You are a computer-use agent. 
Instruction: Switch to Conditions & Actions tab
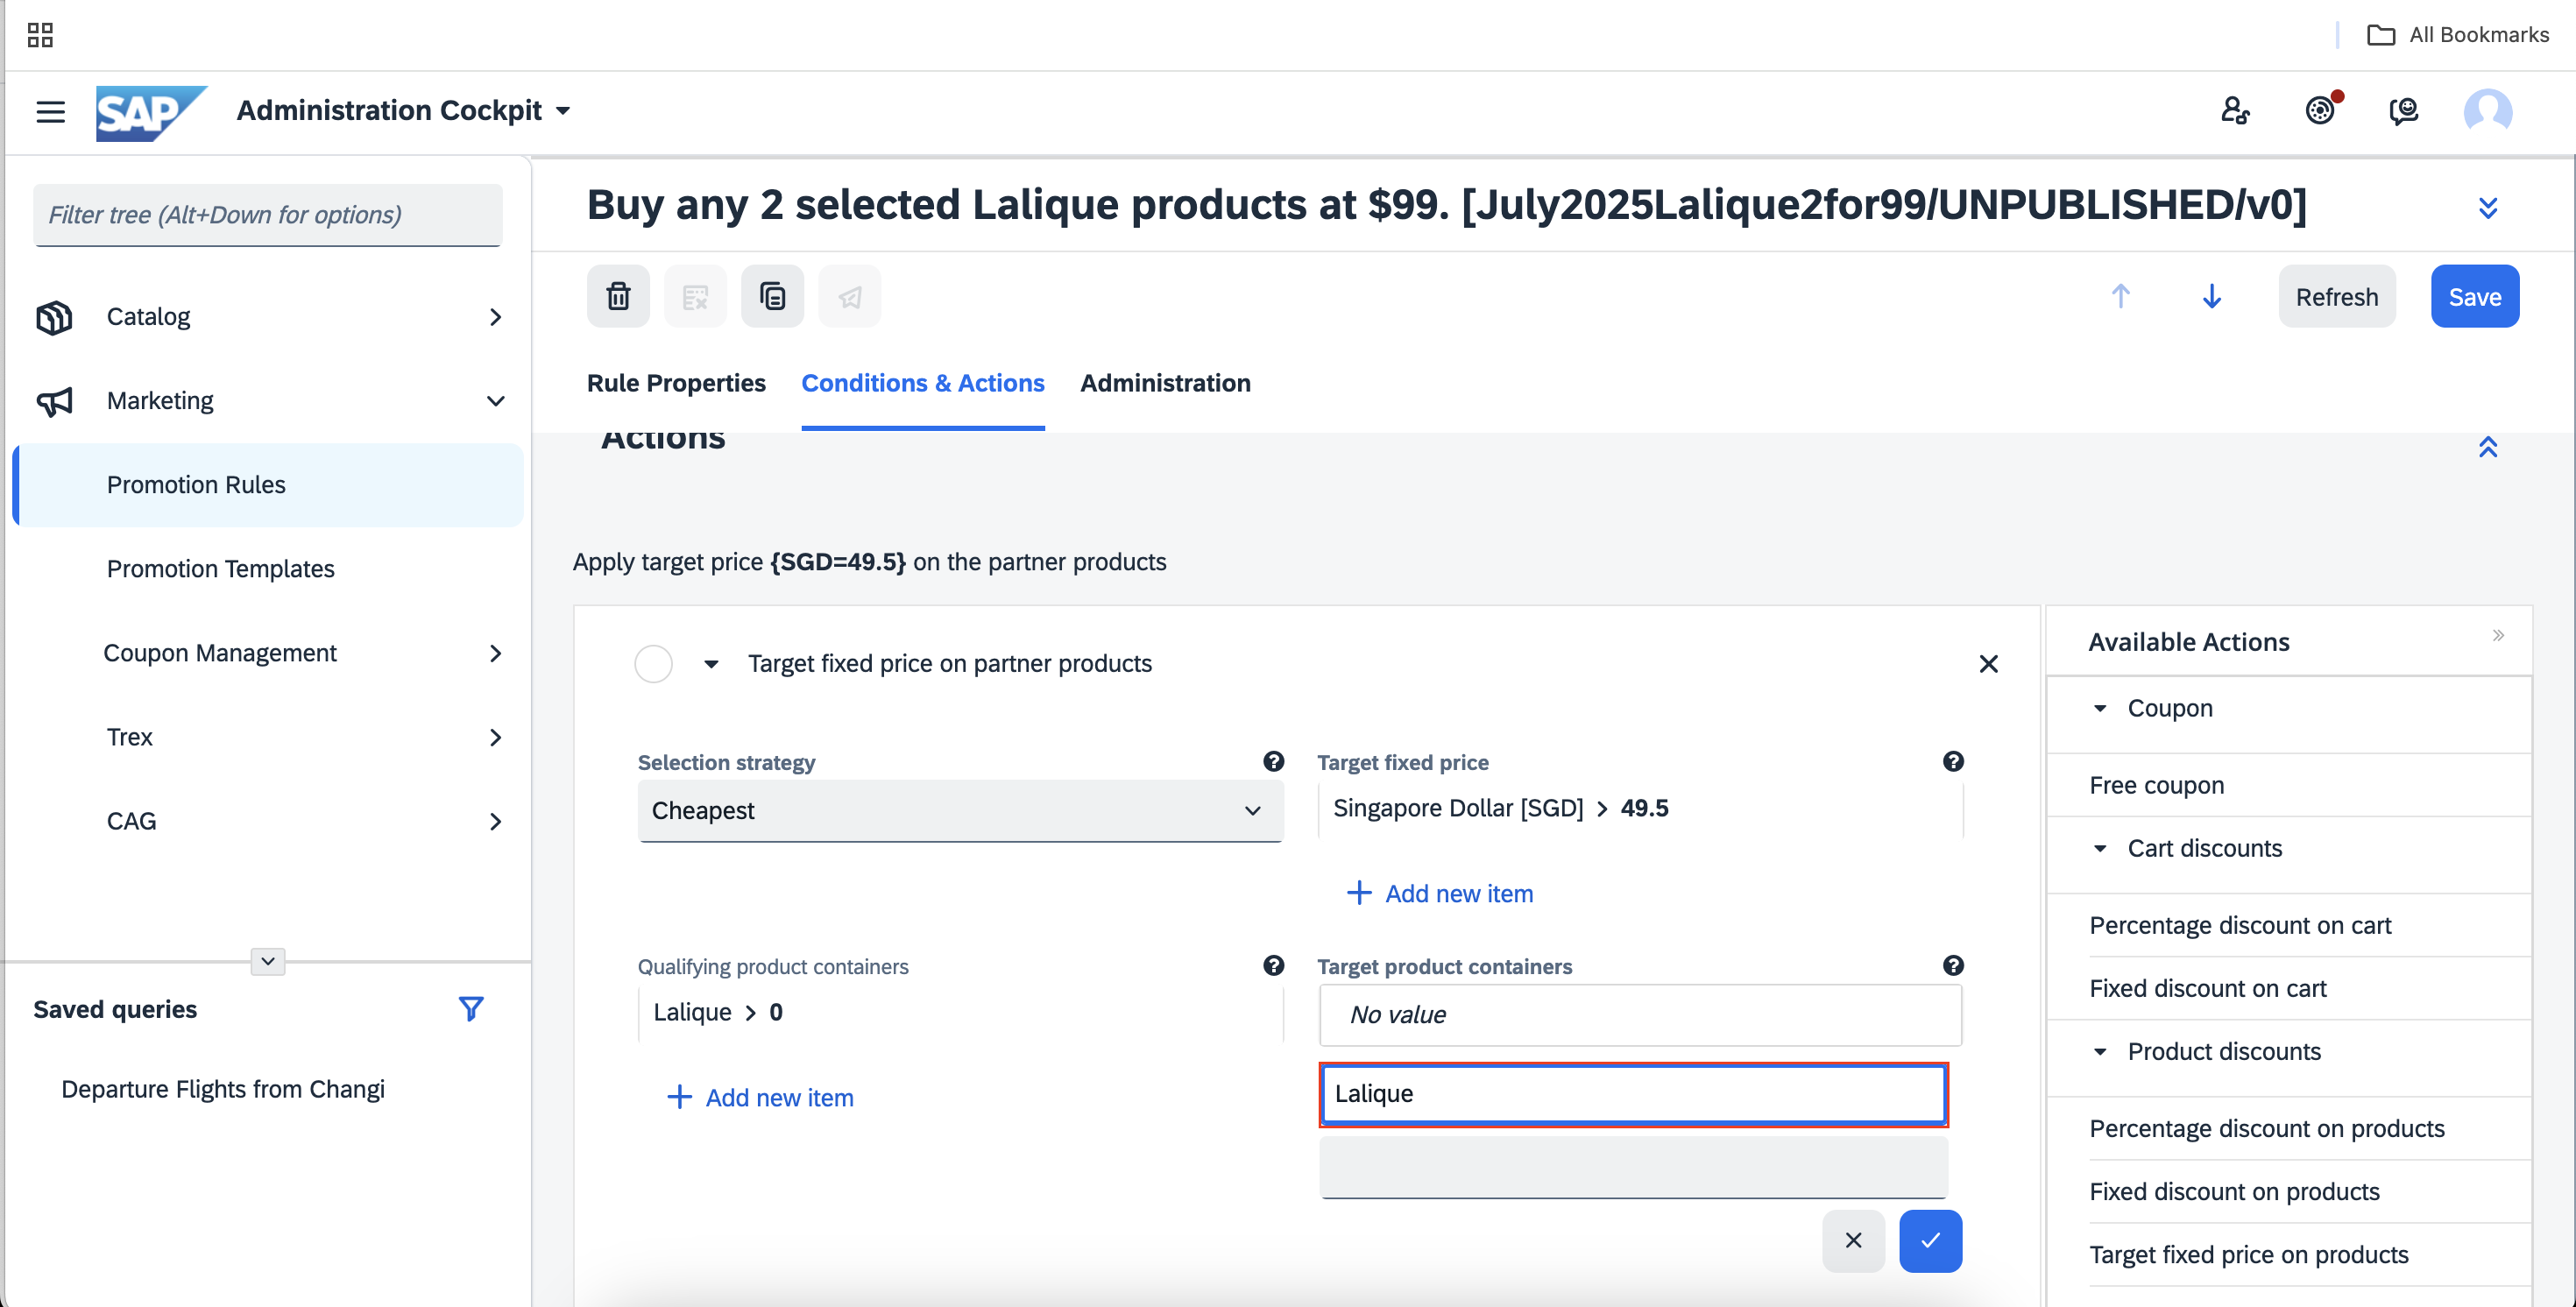pos(922,383)
